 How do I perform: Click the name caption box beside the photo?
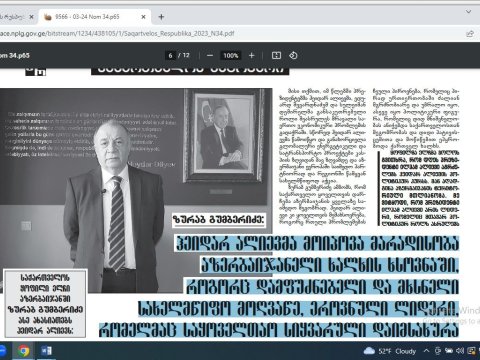219,220
